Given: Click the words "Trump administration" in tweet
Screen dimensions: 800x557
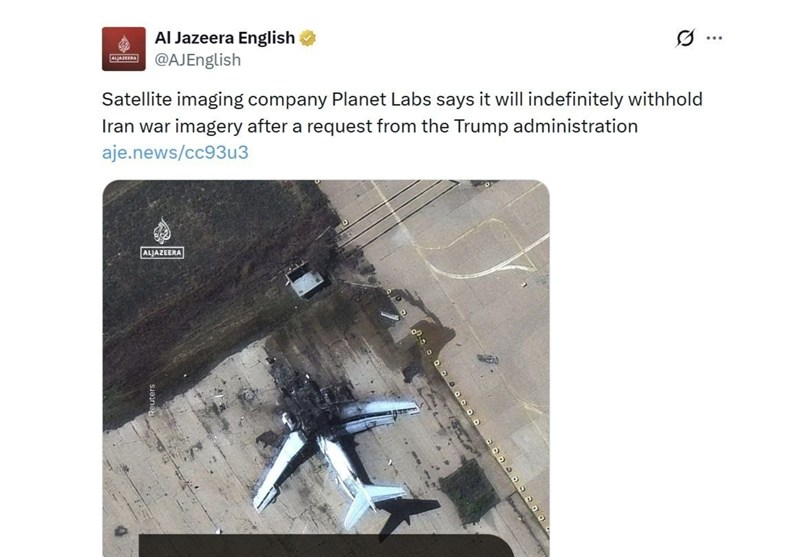Looking at the screenshot, I should pos(549,127).
